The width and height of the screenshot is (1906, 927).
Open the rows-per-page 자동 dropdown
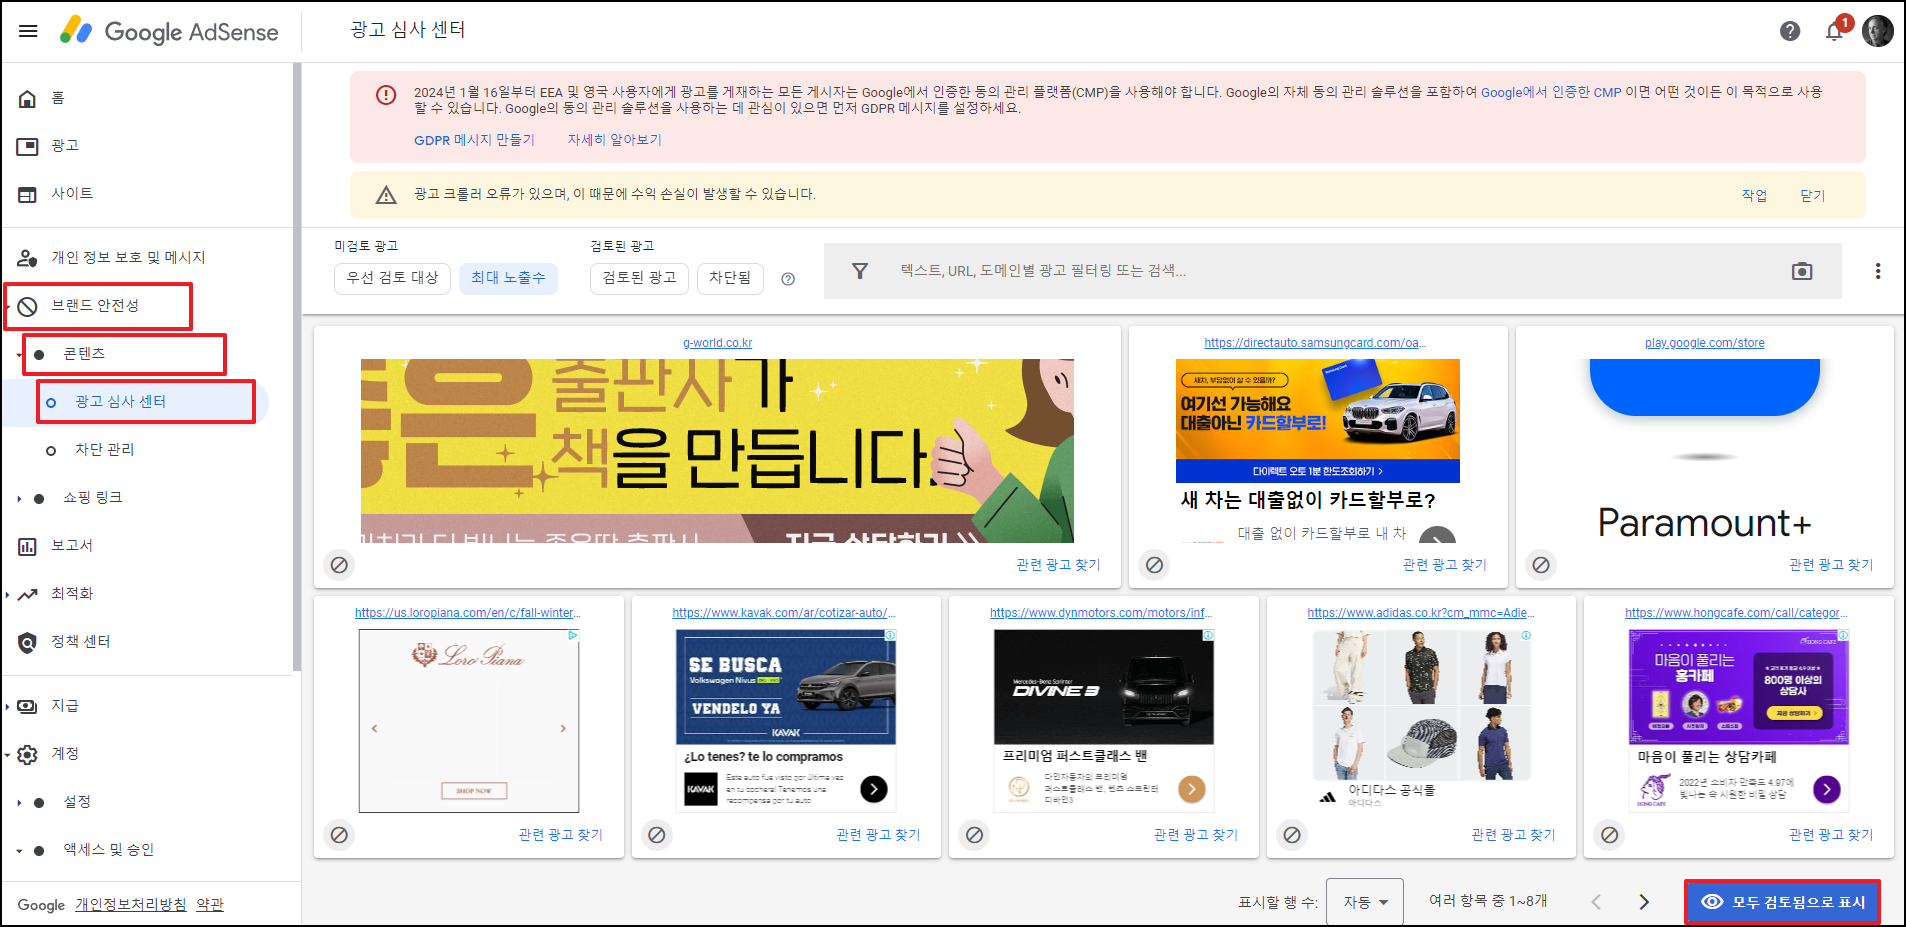coord(1365,902)
